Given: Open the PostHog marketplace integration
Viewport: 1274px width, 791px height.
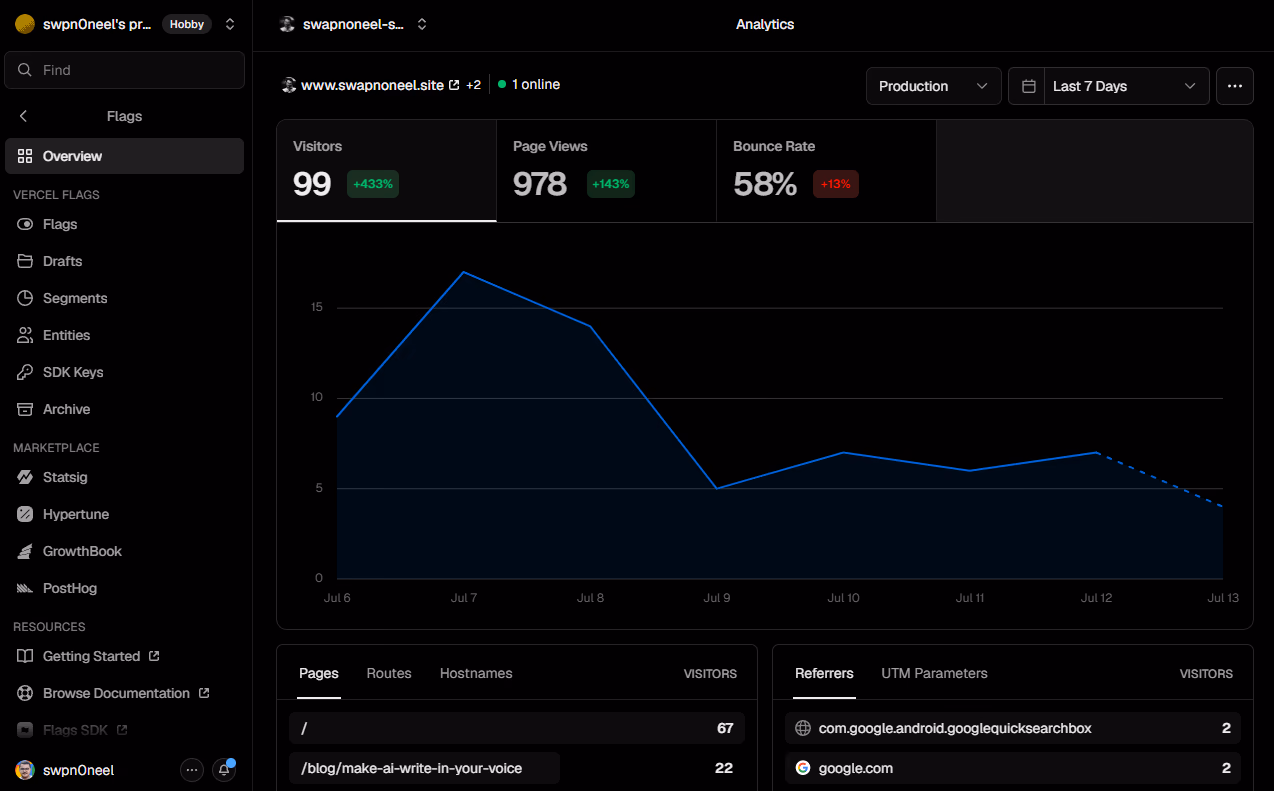Looking at the screenshot, I should (x=125, y=588).
